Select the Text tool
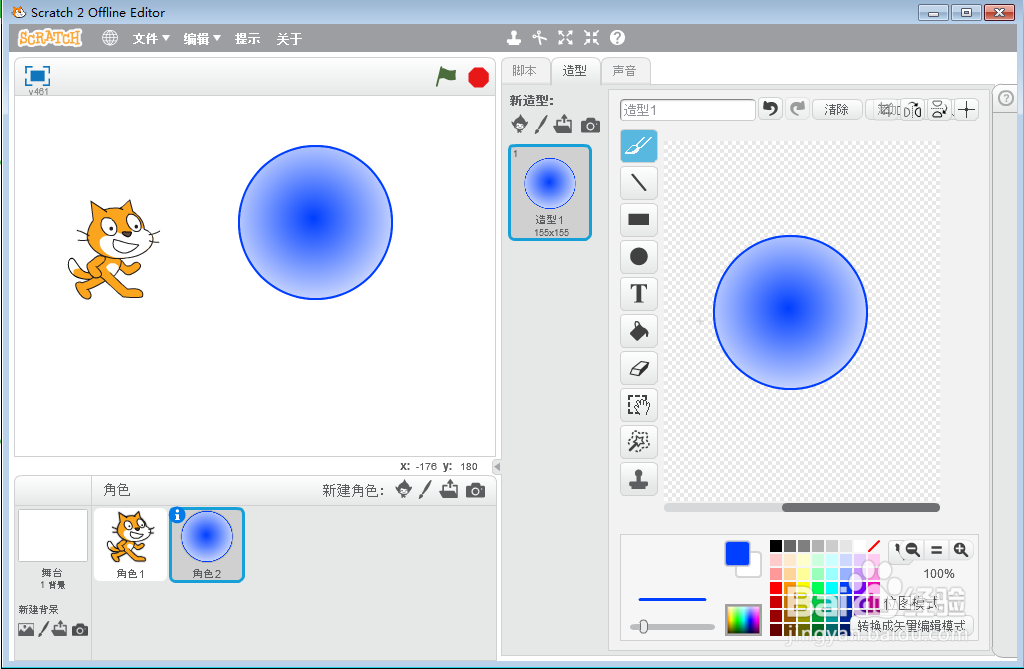 tap(638, 294)
